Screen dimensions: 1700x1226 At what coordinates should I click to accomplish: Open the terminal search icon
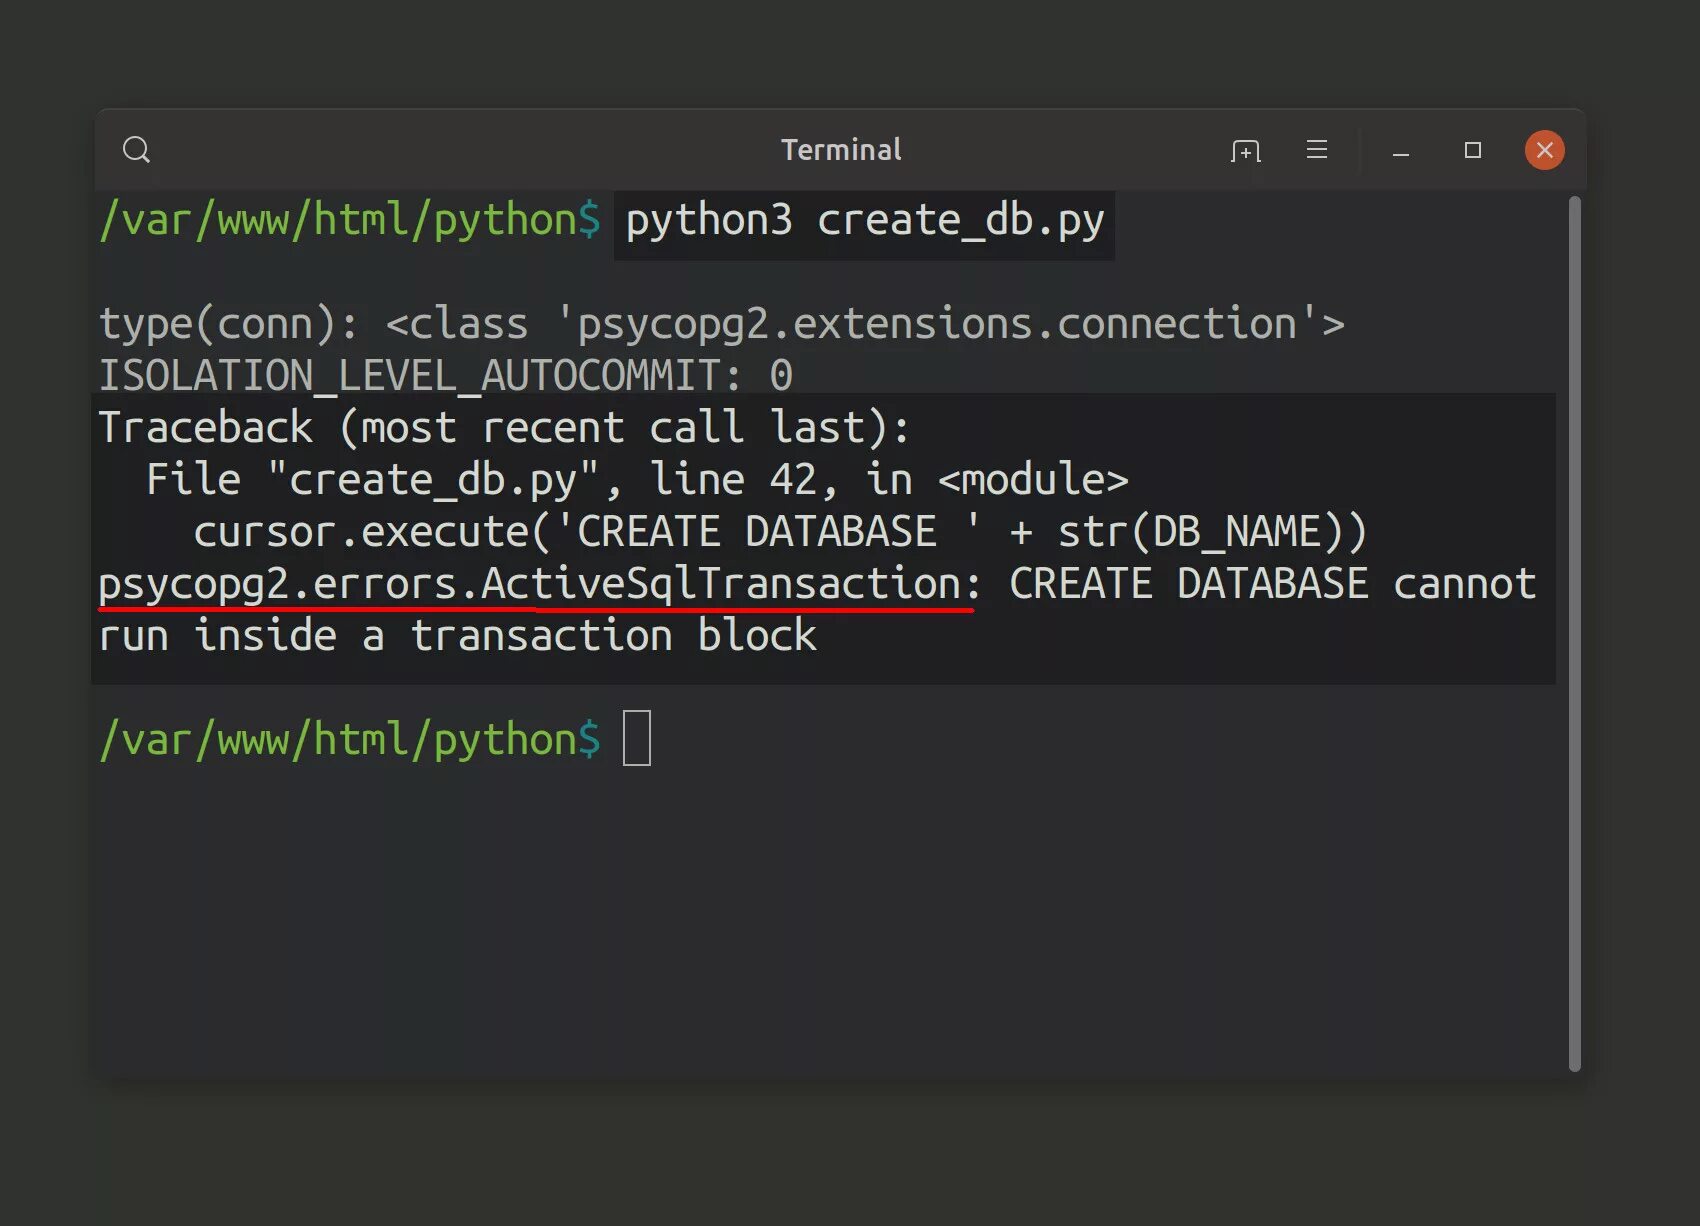tap(136, 150)
